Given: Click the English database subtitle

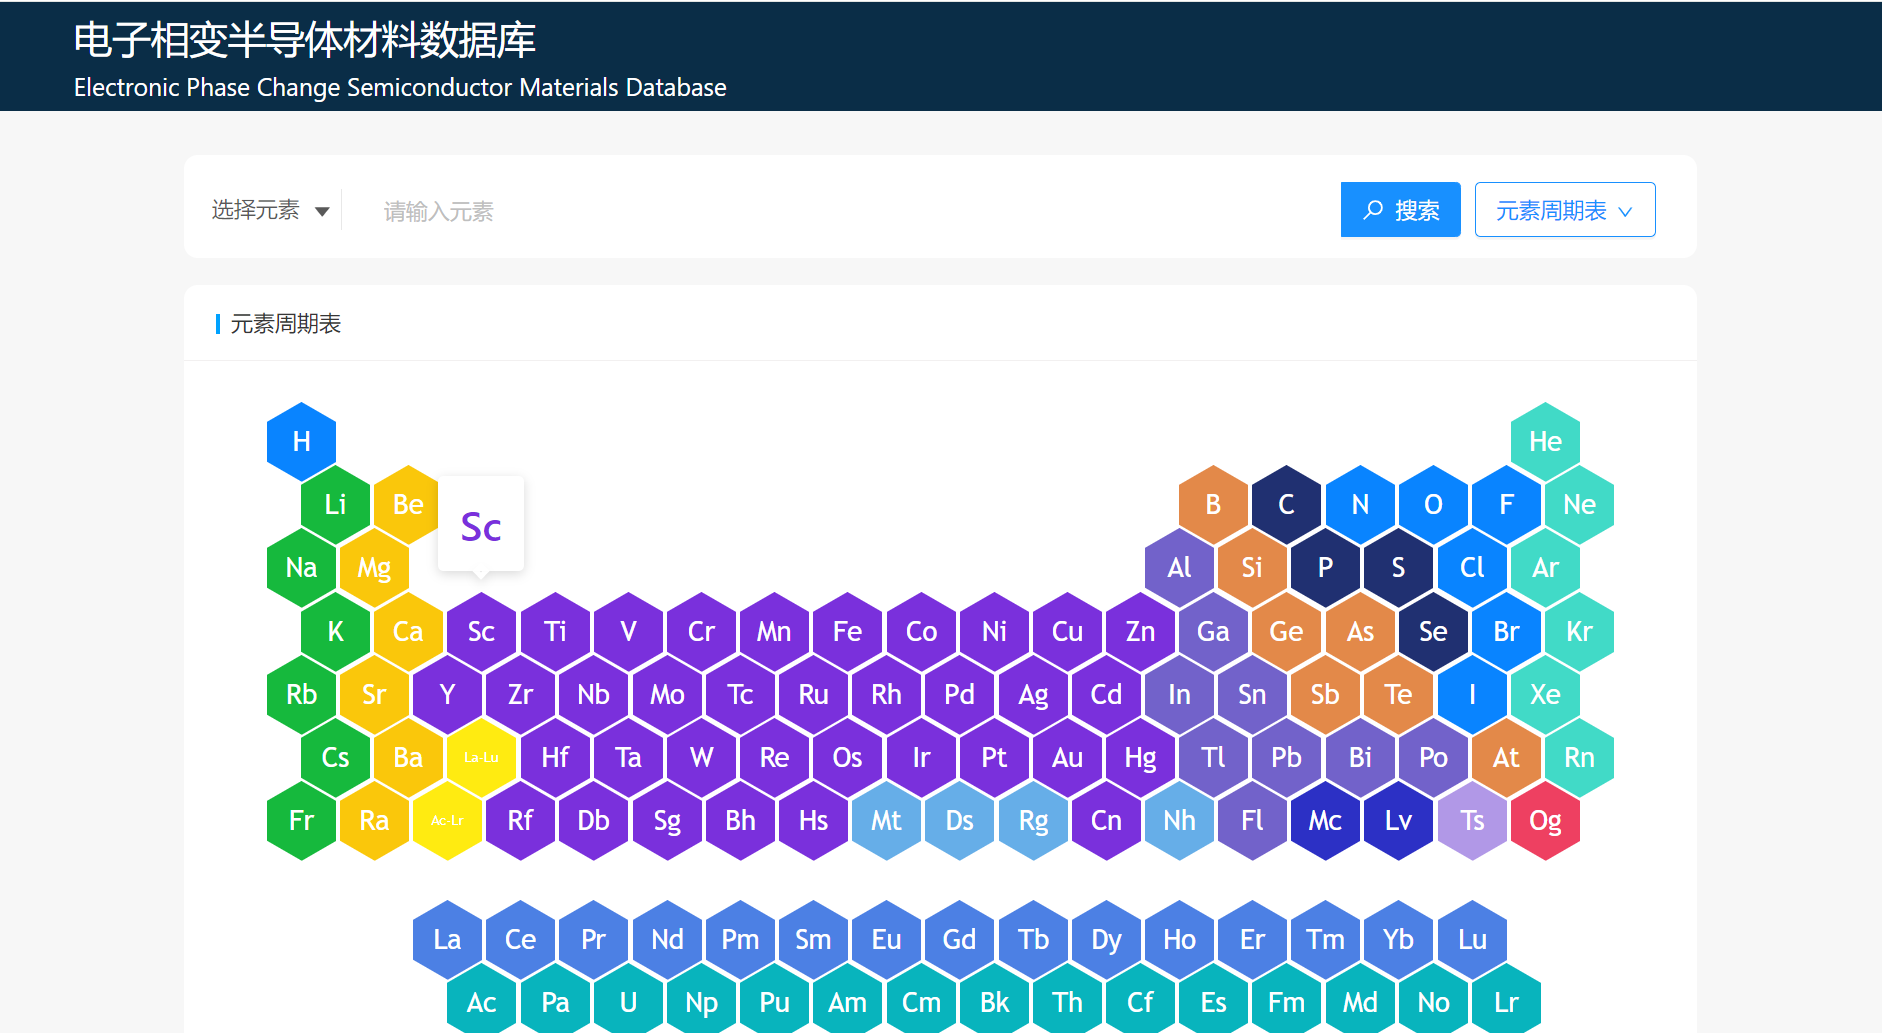Looking at the screenshot, I should click(x=400, y=88).
